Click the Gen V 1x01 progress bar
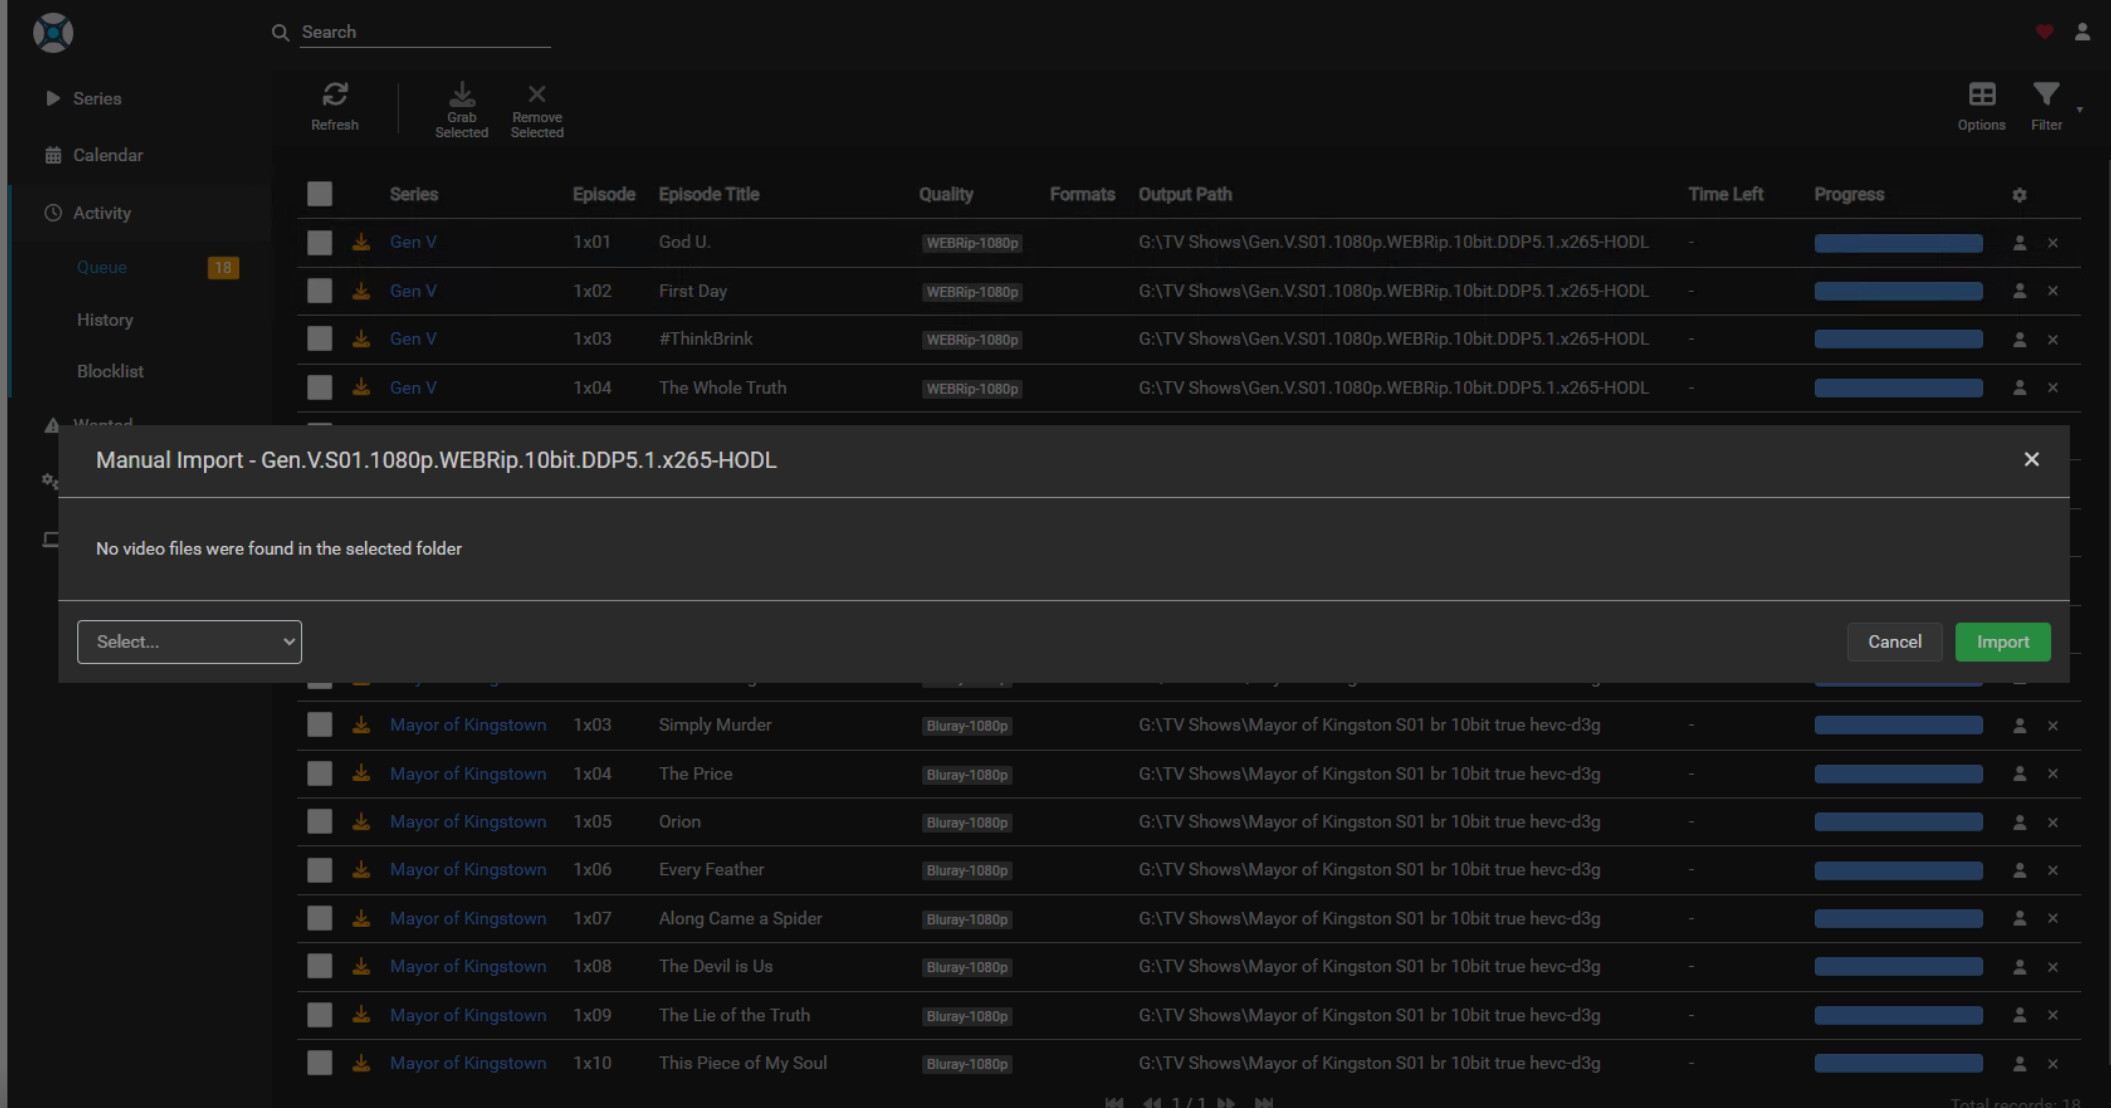2111x1108 pixels. pyautogui.click(x=1898, y=243)
